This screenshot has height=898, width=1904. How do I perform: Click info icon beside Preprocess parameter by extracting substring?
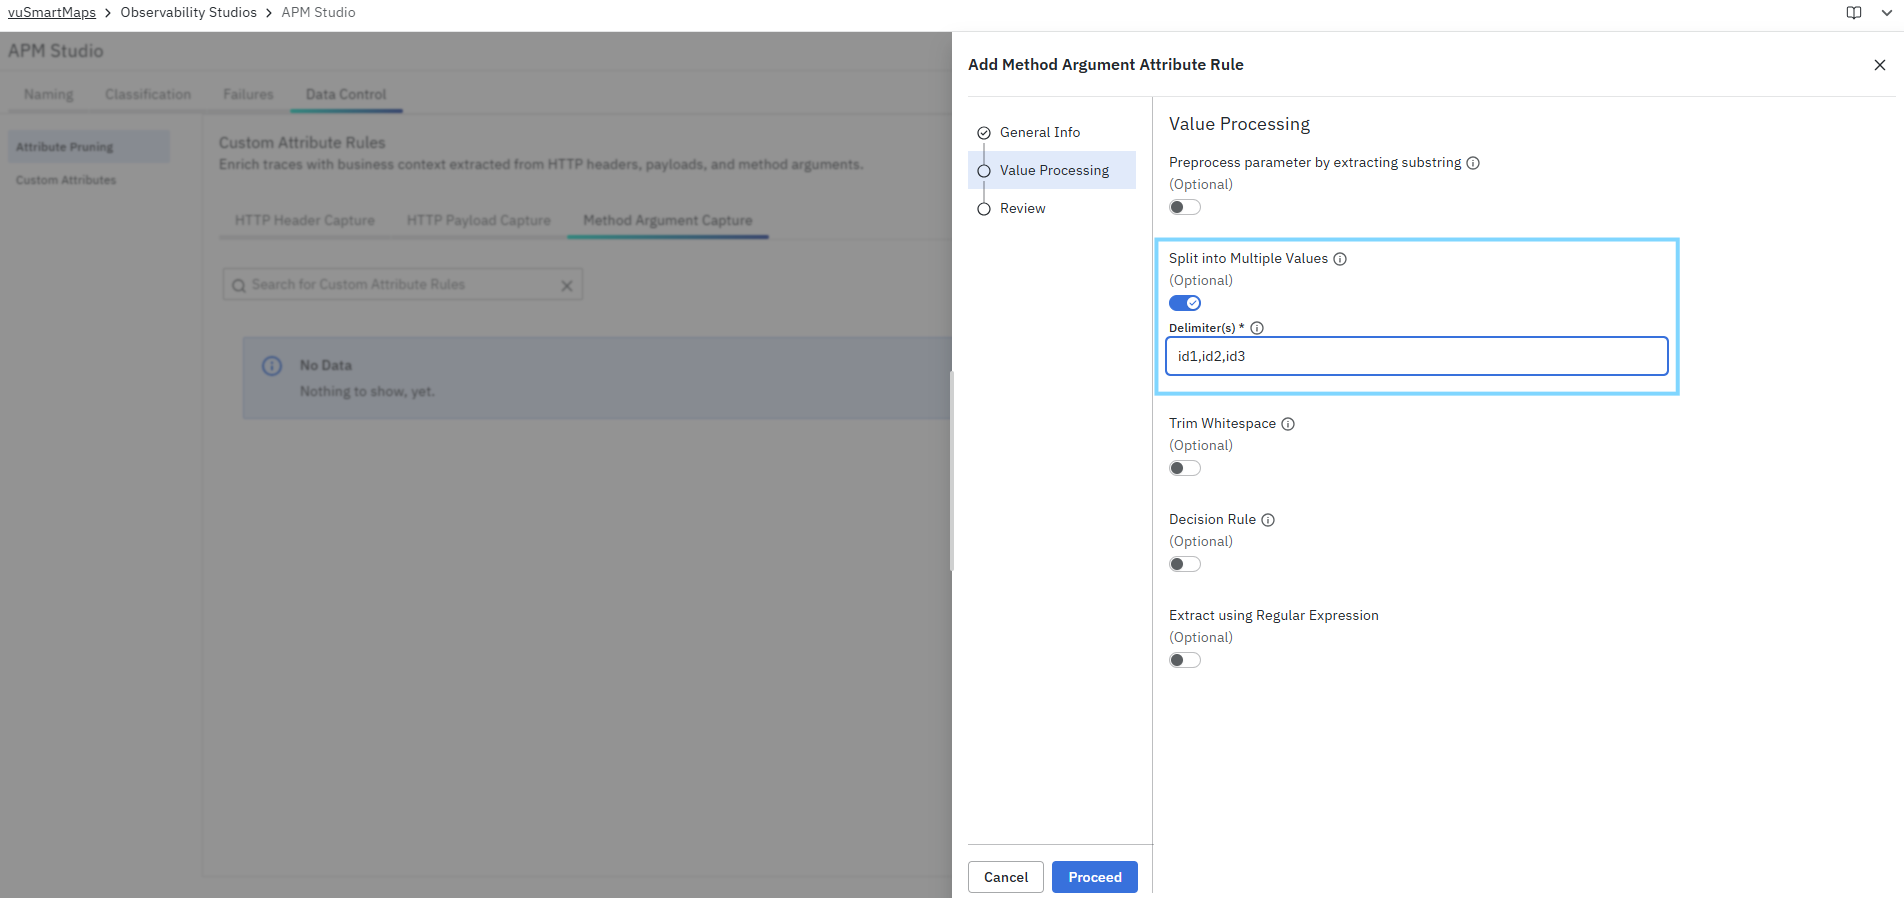pos(1473,163)
